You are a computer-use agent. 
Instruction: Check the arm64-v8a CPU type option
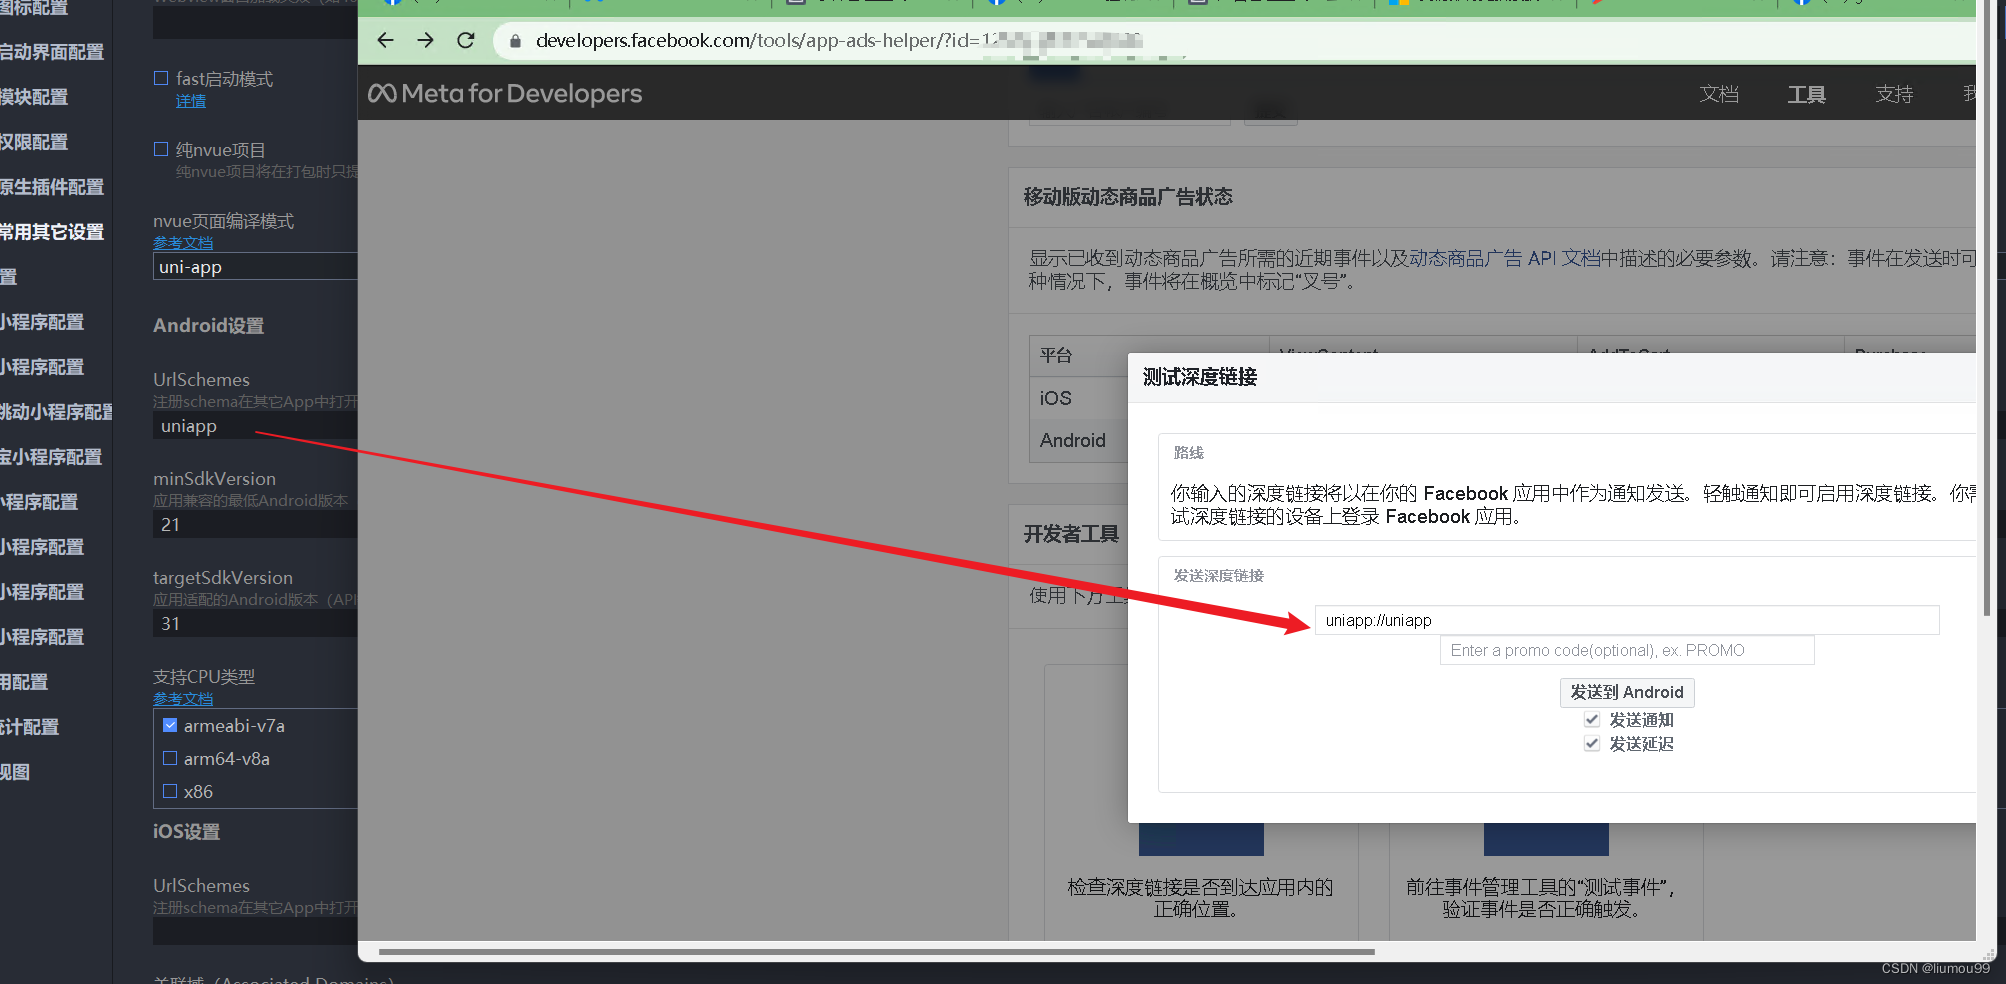tap(170, 758)
